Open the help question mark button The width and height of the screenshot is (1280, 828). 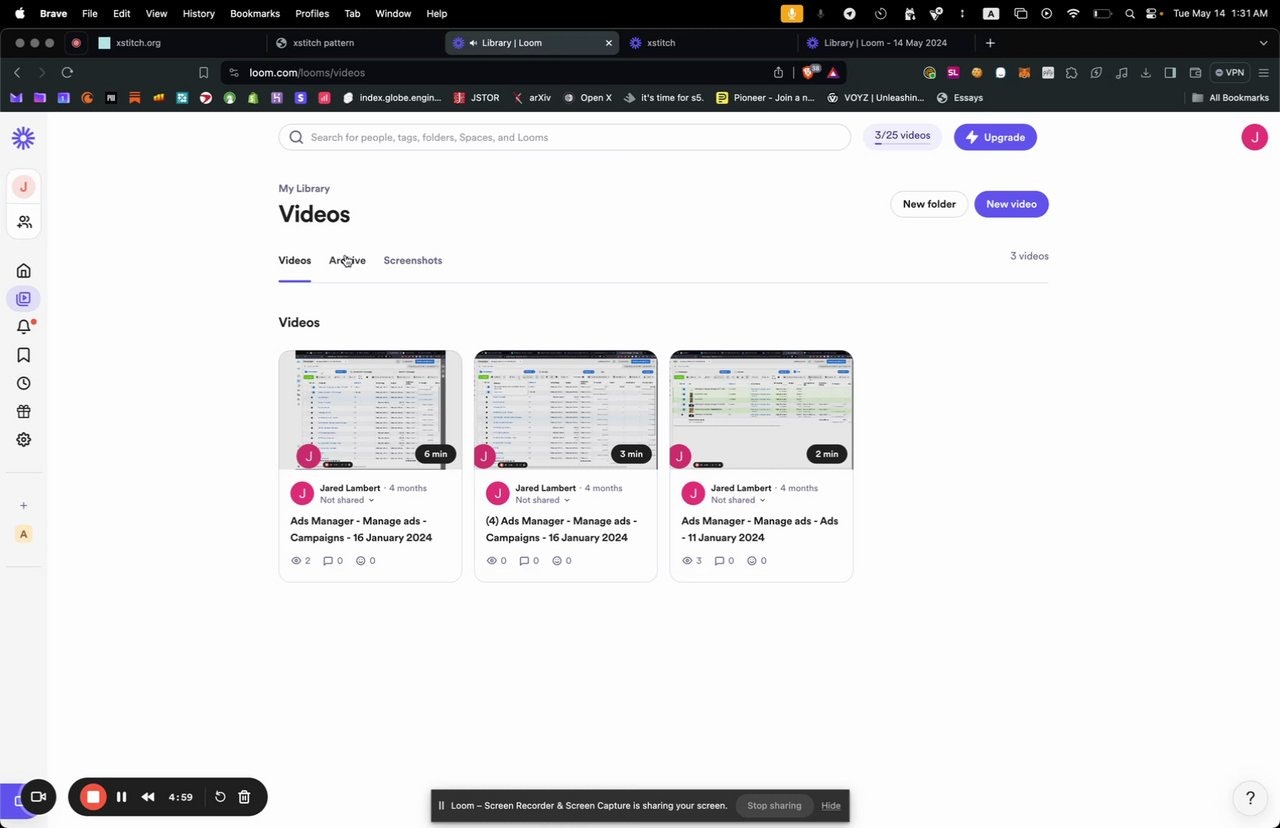(1249, 798)
